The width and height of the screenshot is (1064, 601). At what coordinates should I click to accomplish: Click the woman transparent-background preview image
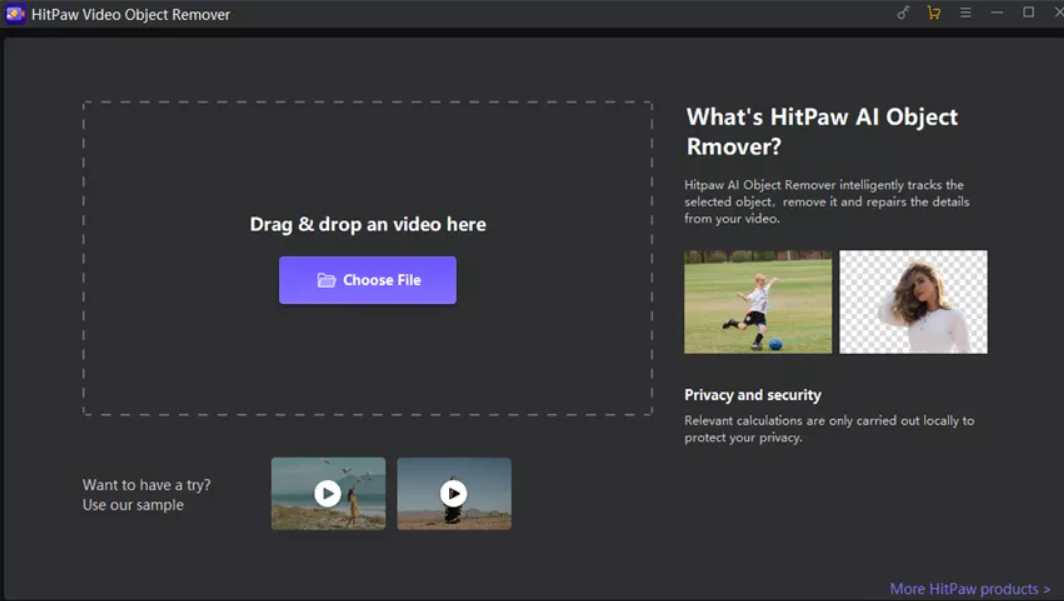coord(913,302)
